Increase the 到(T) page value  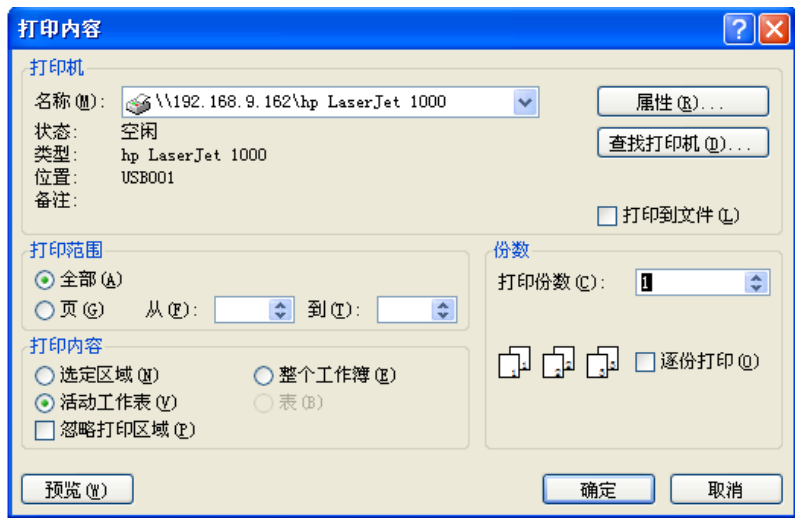[x=443, y=304]
